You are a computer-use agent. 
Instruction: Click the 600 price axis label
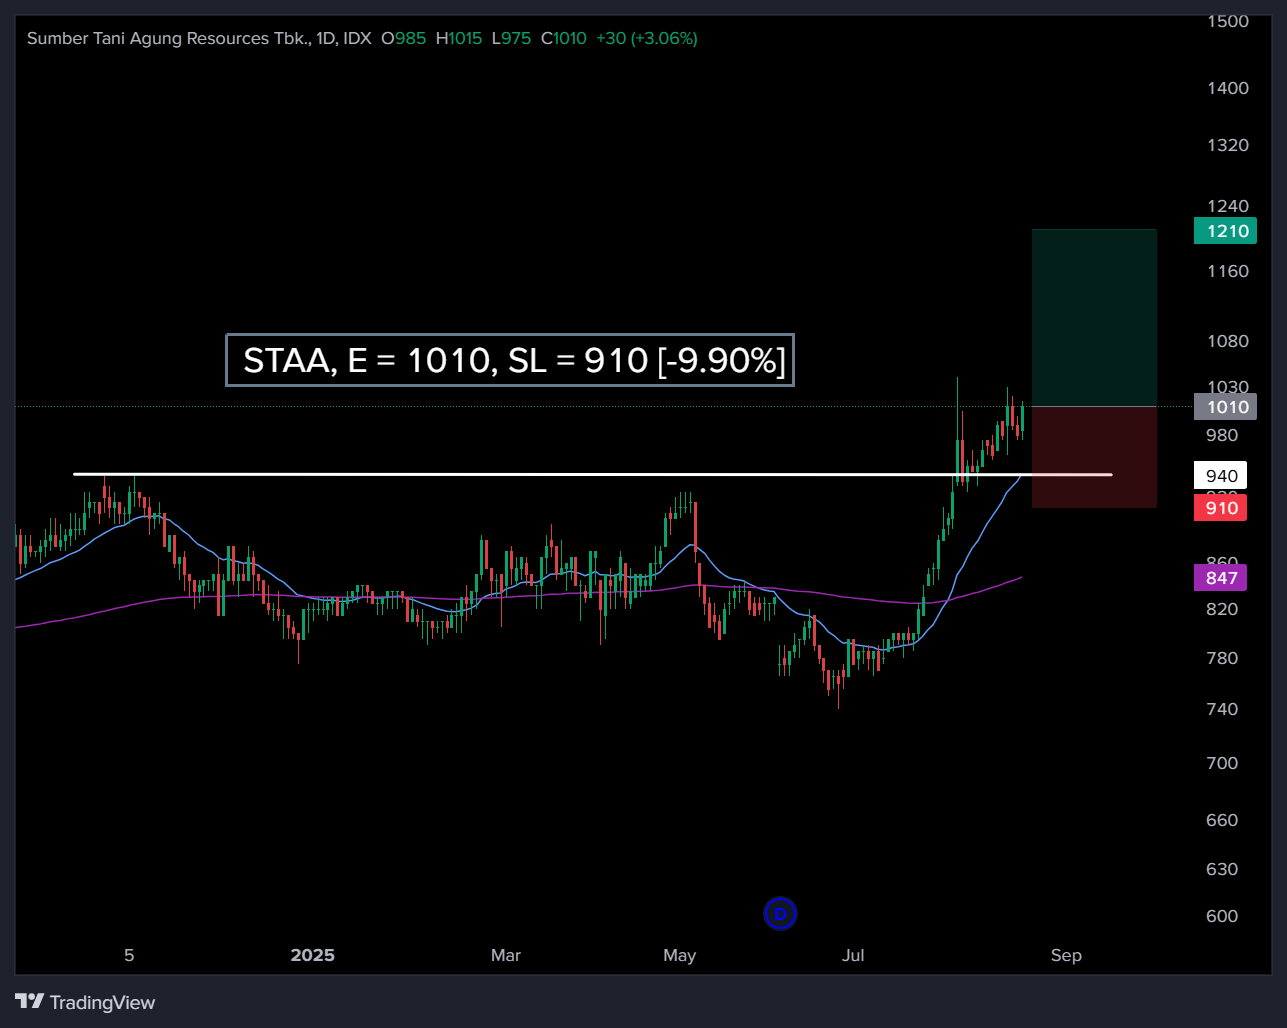pos(1222,916)
